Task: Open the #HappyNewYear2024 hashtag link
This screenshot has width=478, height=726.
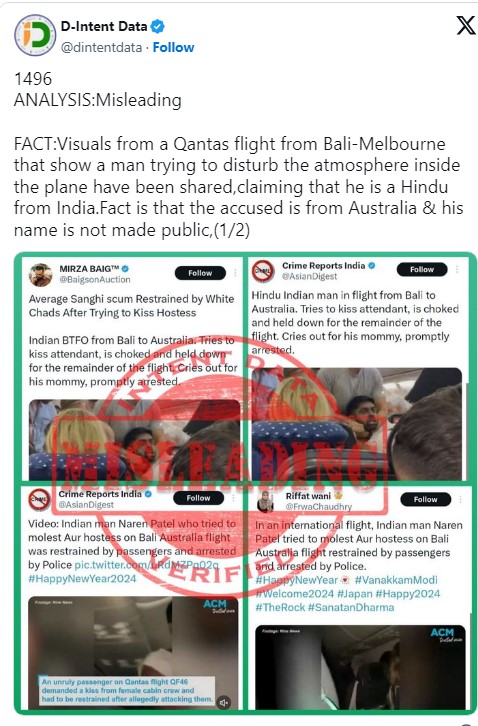Action: 82,579
